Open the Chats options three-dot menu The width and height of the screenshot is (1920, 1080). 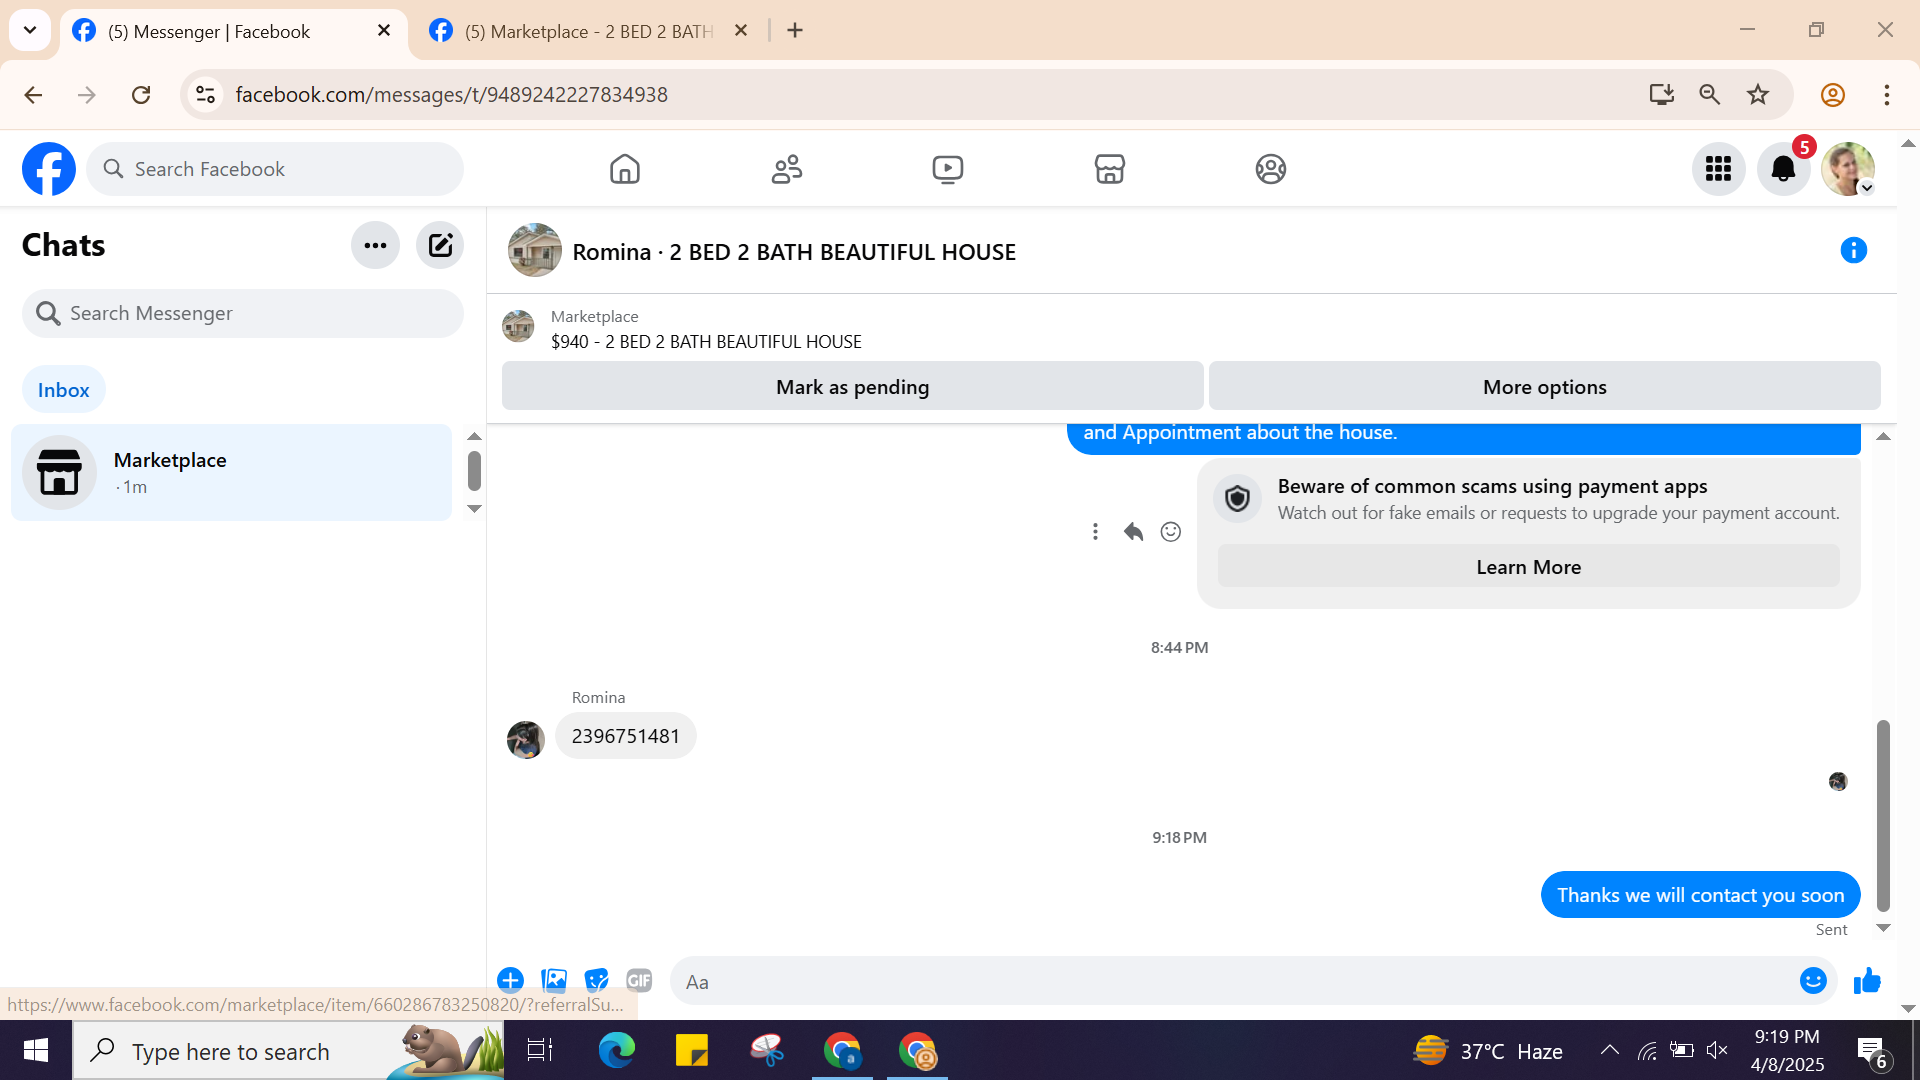tap(375, 246)
